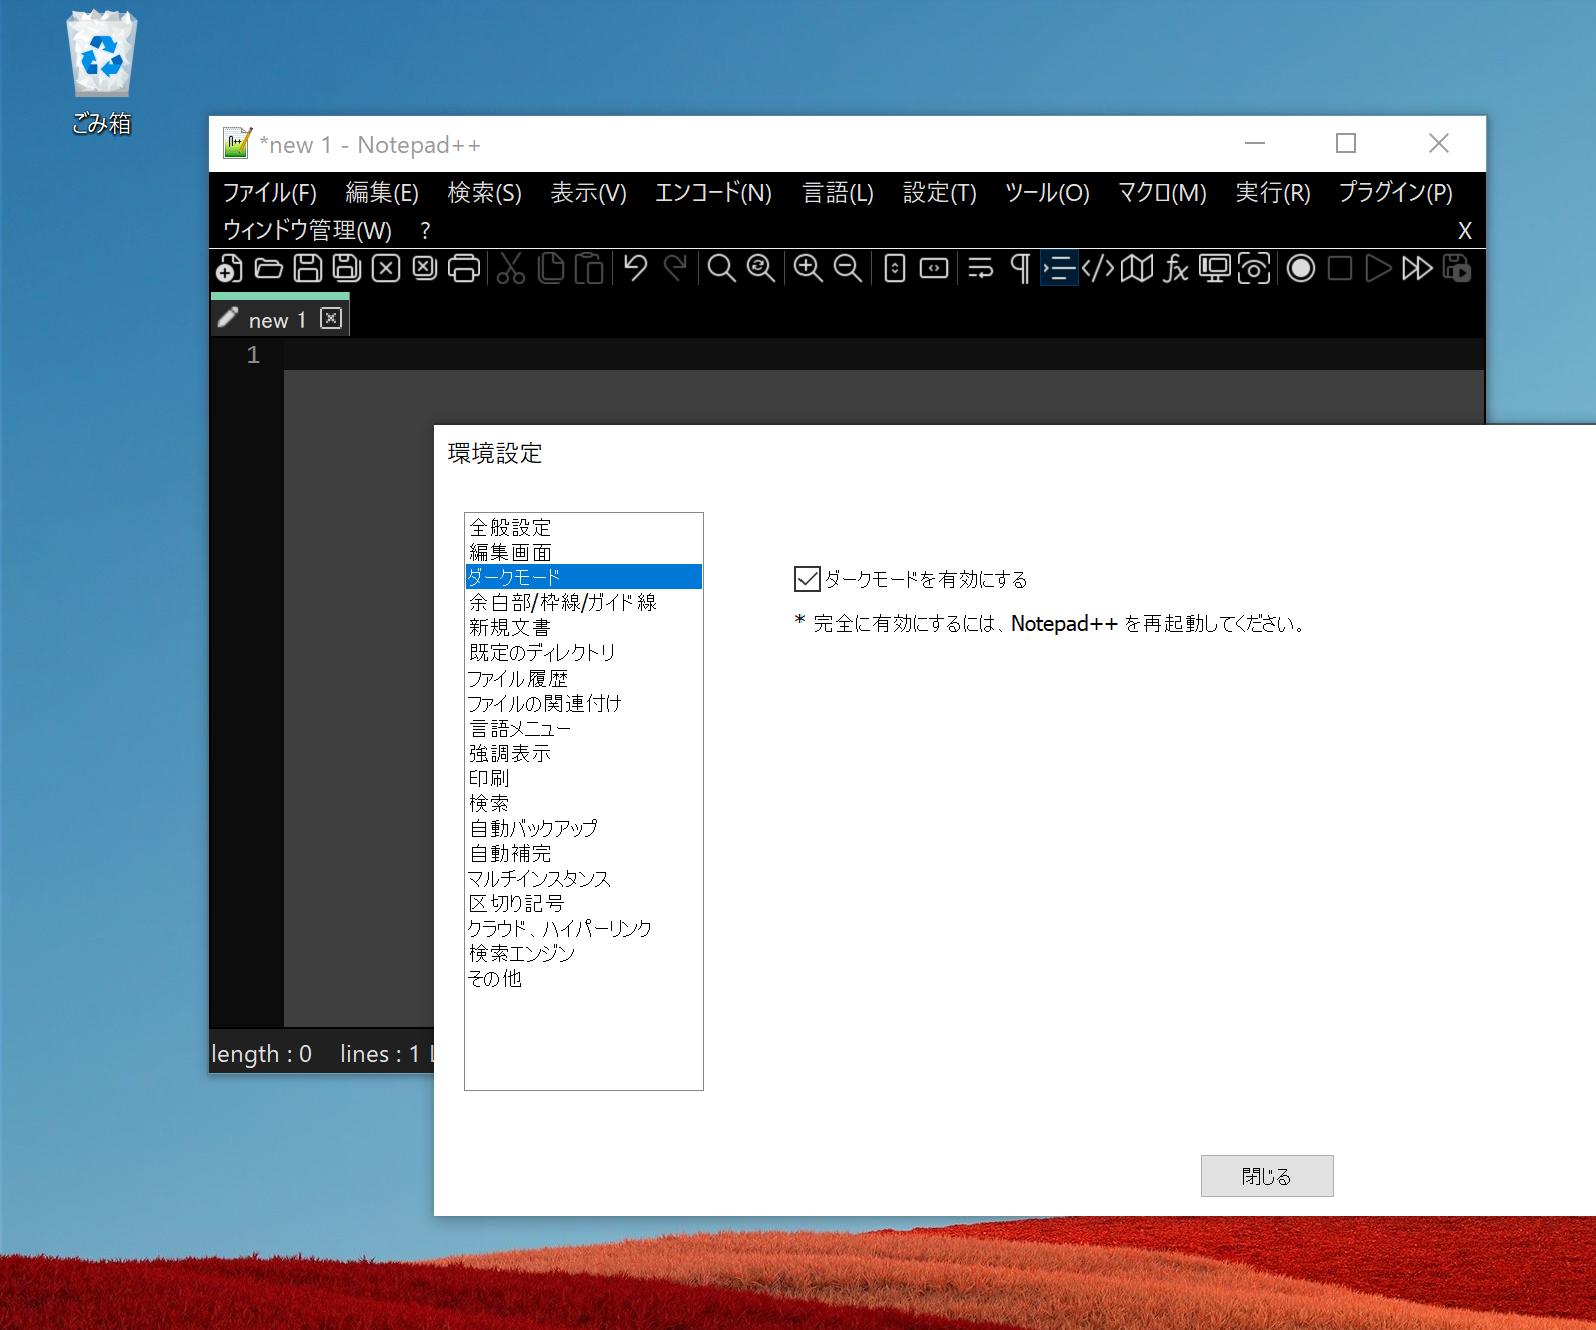Click the monitoring eye icon

coord(1254,268)
